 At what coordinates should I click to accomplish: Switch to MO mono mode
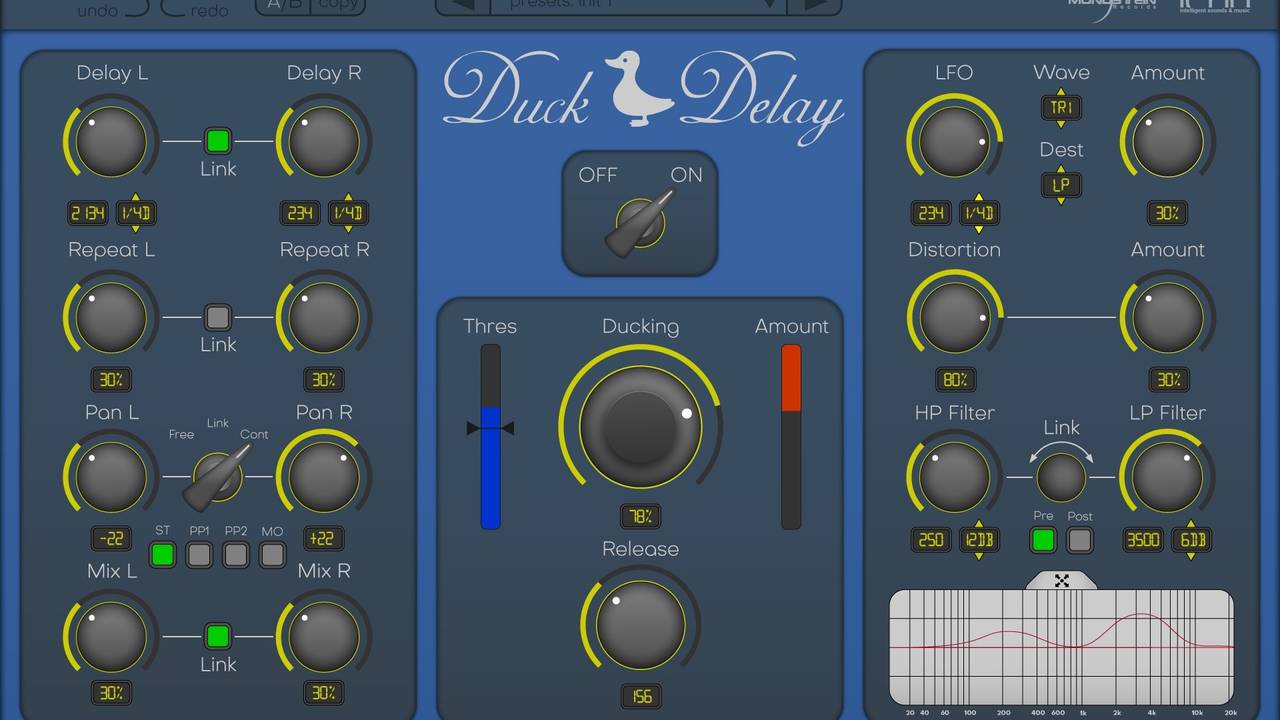pyautogui.click(x=272, y=554)
